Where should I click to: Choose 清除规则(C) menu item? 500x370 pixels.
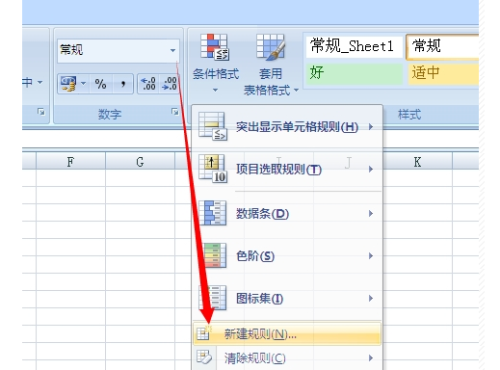287,358
